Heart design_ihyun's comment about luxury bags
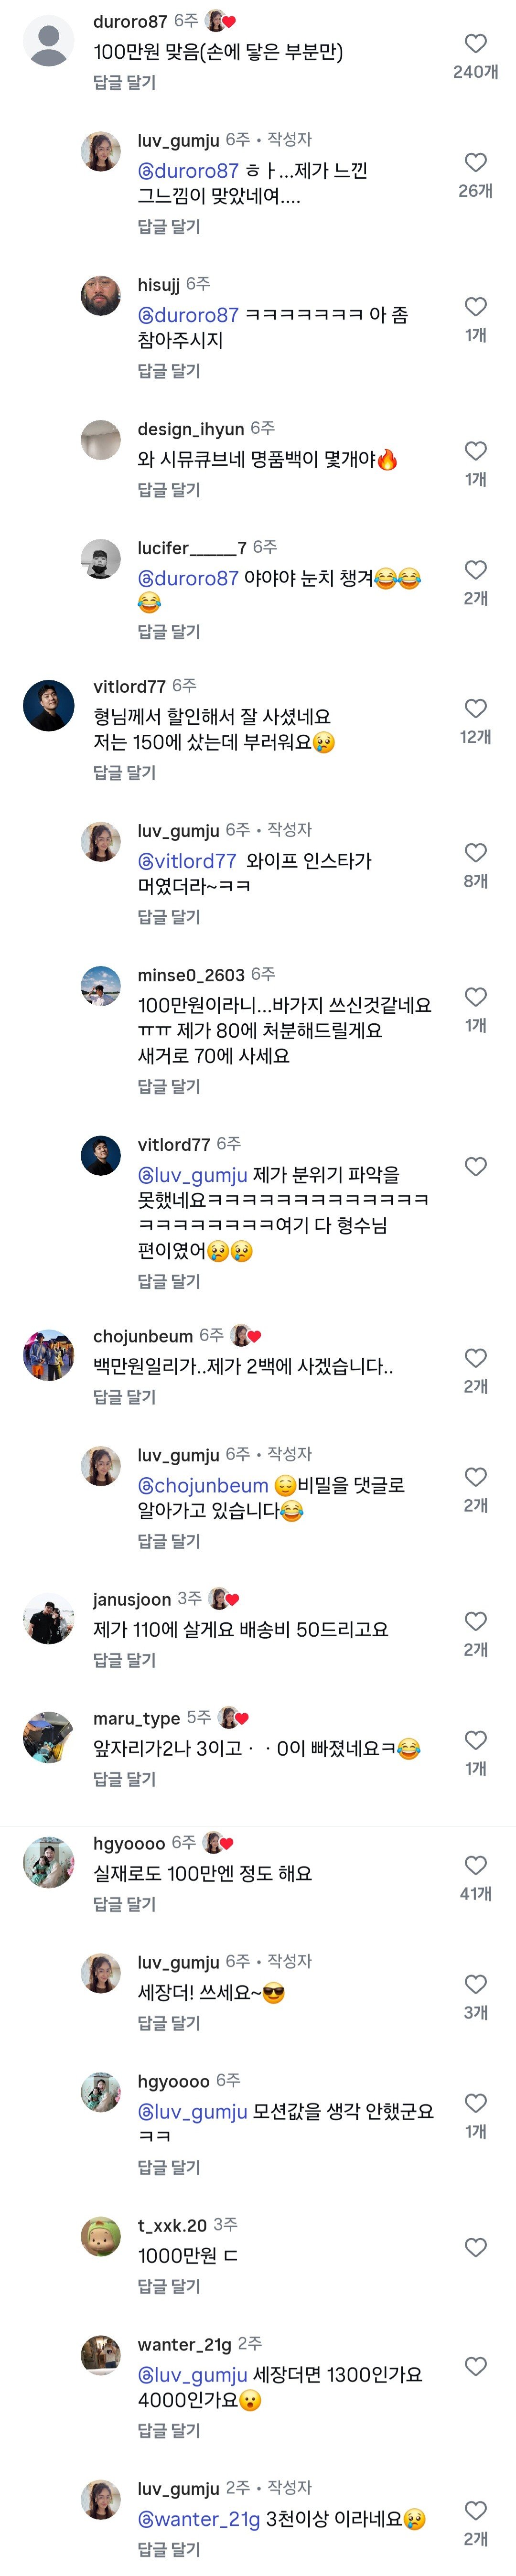Image resolution: width=516 pixels, height=2576 pixels. coord(476,451)
